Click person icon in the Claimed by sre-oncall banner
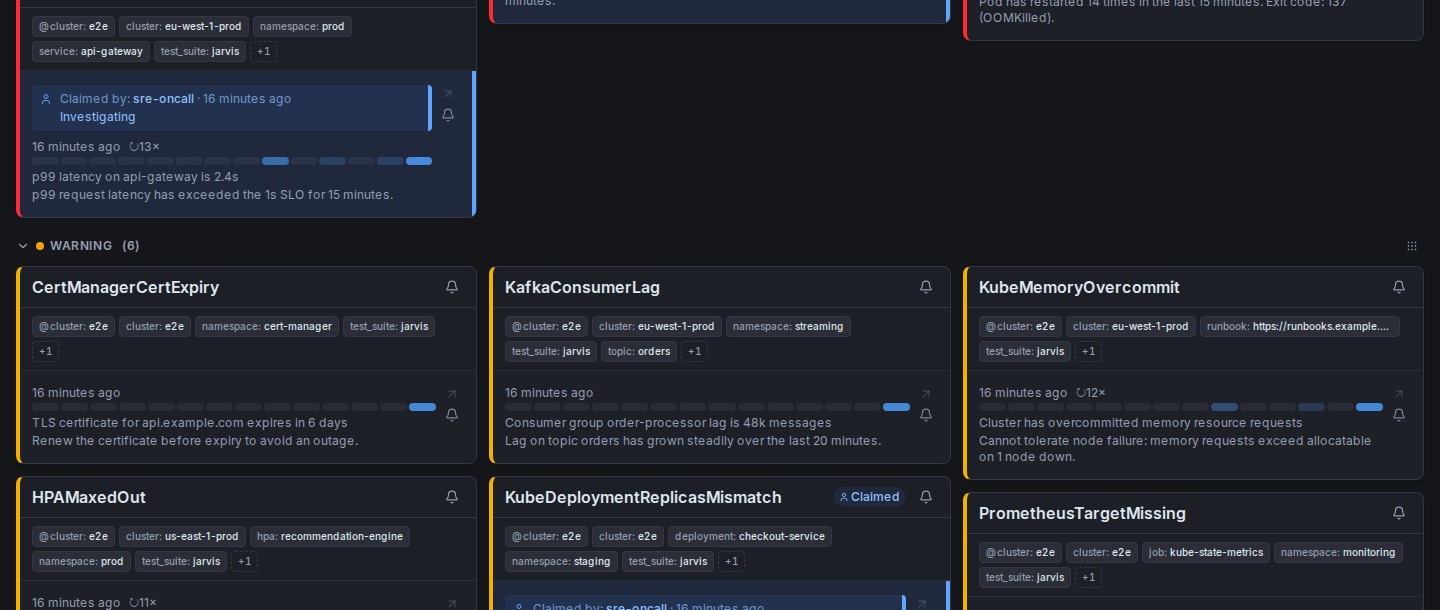1440x610 pixels. point(46,99)
